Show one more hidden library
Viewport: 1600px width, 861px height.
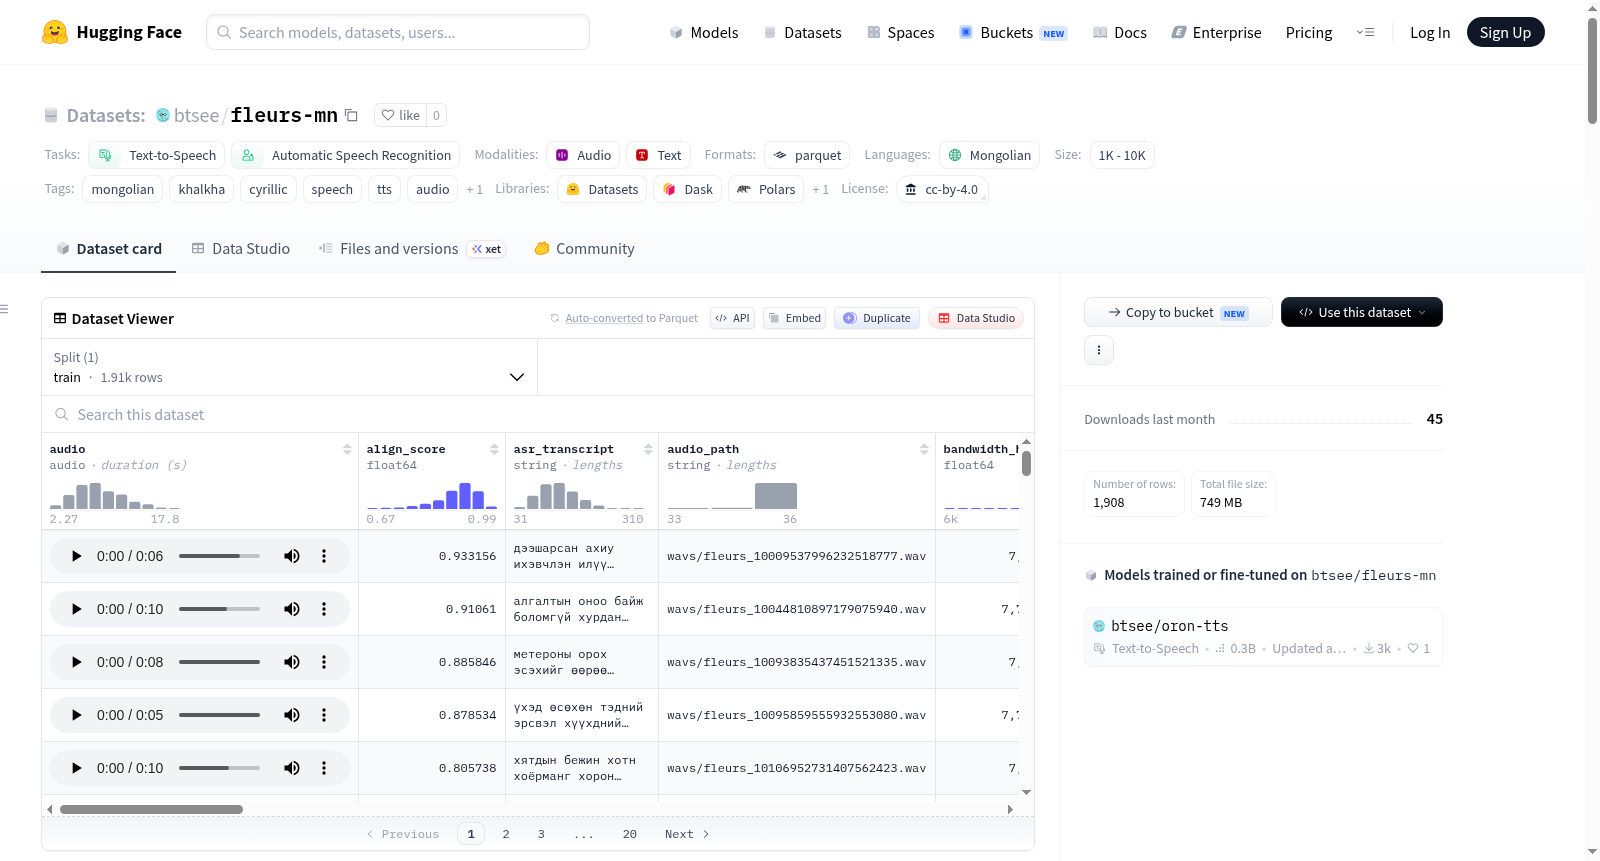pos(820,189)
